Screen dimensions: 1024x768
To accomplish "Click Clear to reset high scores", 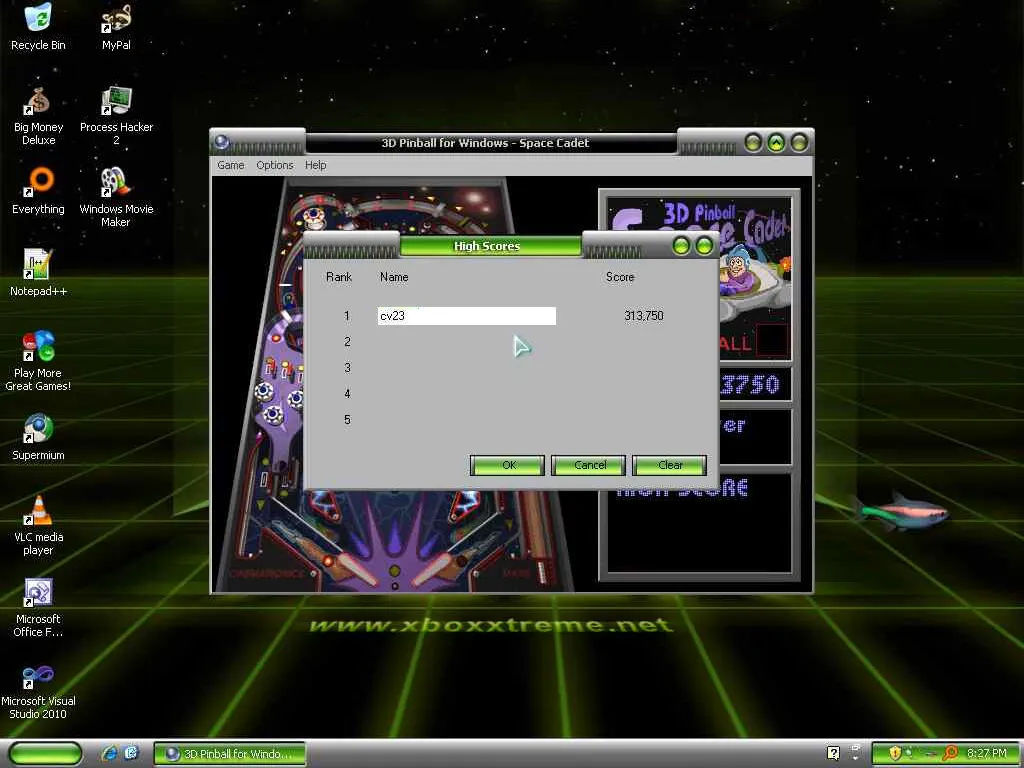I will click(669, 465).
